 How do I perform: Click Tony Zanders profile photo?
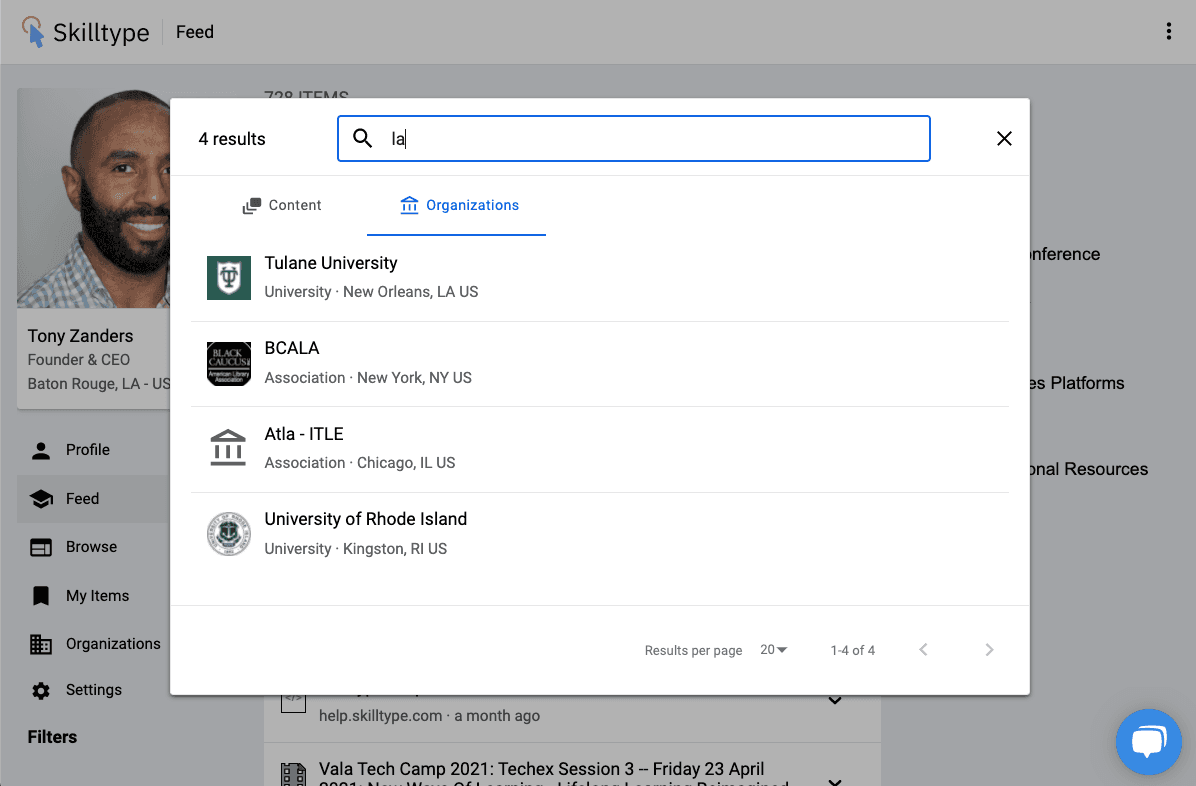[x=93, y=198]
